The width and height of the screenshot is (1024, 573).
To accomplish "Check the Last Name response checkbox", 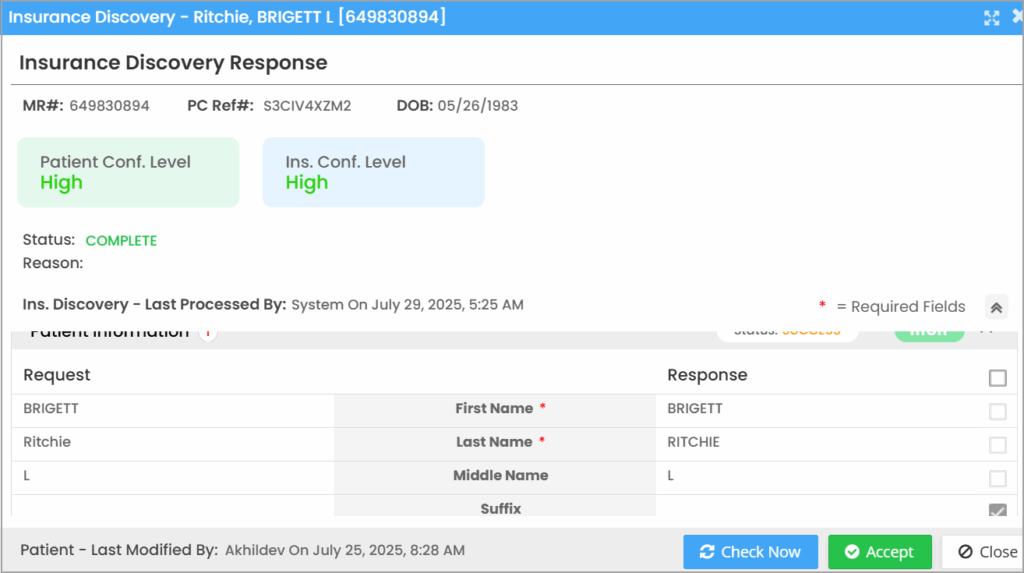I will tap(997, 445).
